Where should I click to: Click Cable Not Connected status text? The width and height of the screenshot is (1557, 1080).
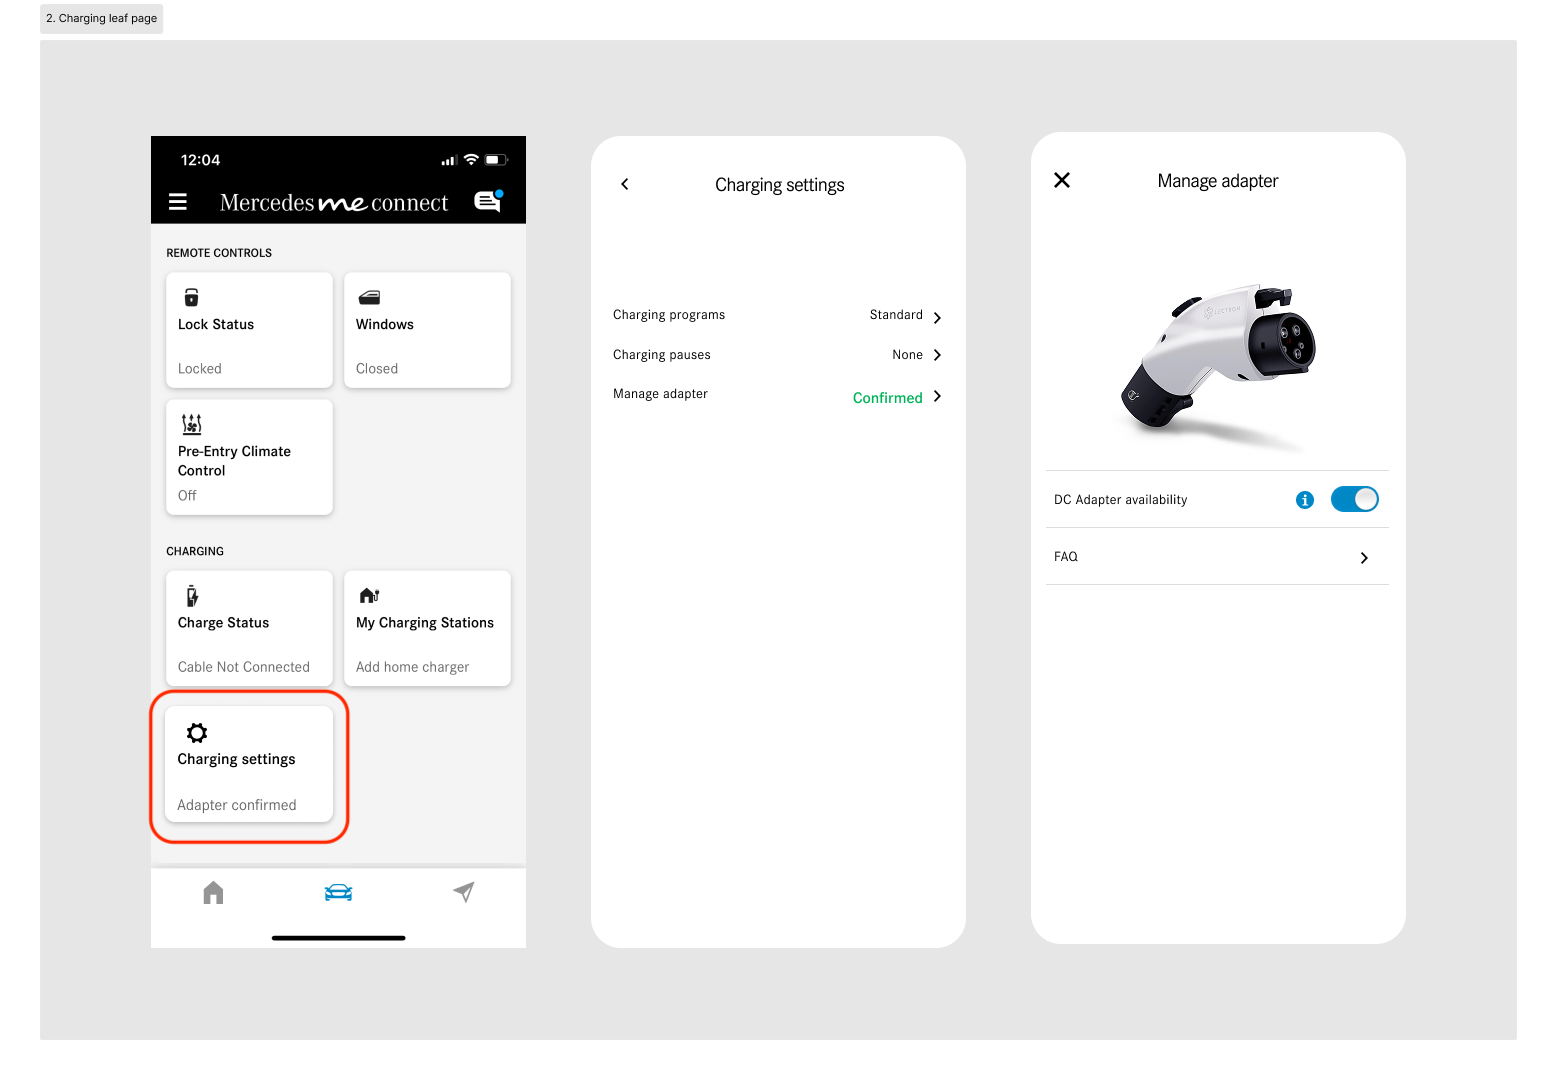pos(244,667)
